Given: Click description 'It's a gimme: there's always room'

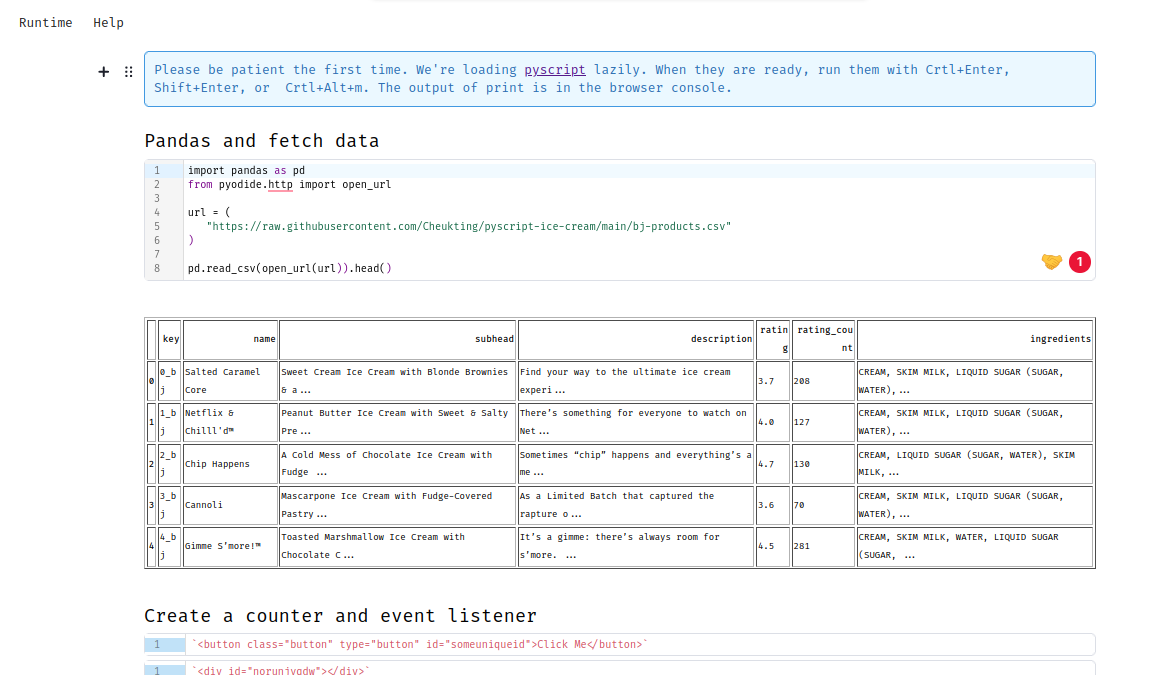Looking at the screenshot, I should (x=636, y=546).
